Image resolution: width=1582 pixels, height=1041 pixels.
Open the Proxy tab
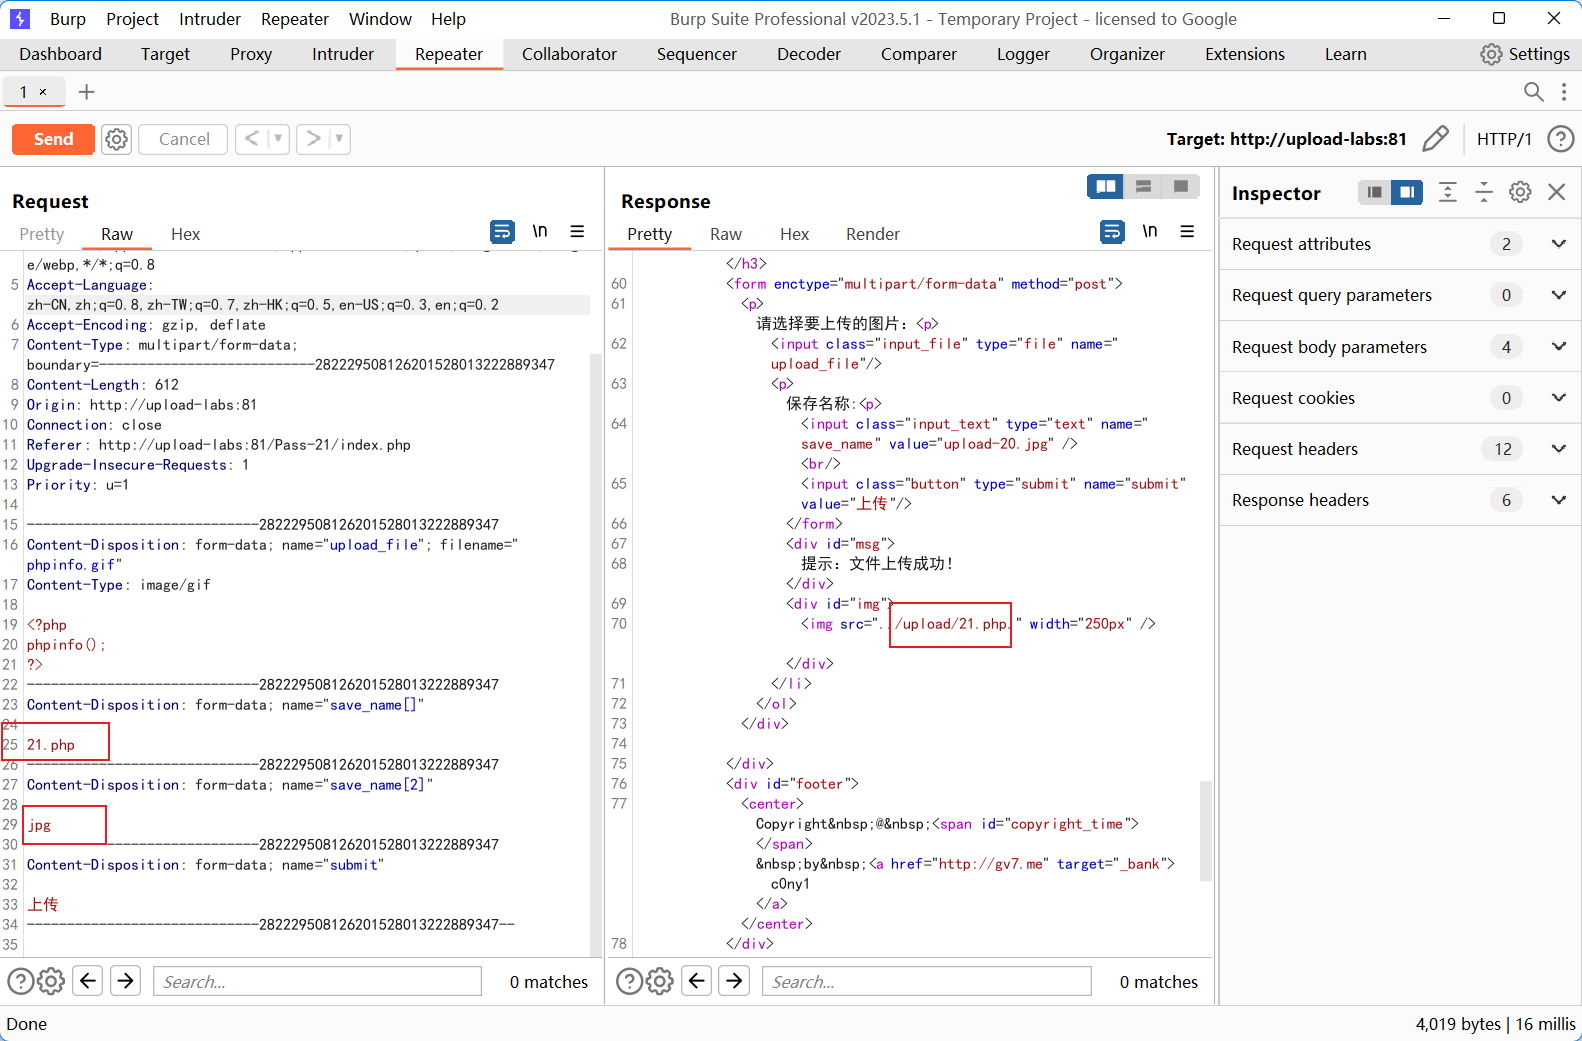[251, 54]
